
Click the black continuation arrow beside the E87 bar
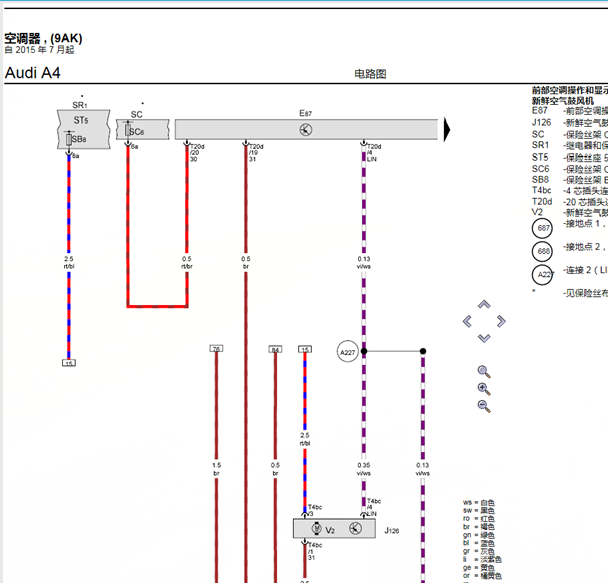click(x=447, y=129)
